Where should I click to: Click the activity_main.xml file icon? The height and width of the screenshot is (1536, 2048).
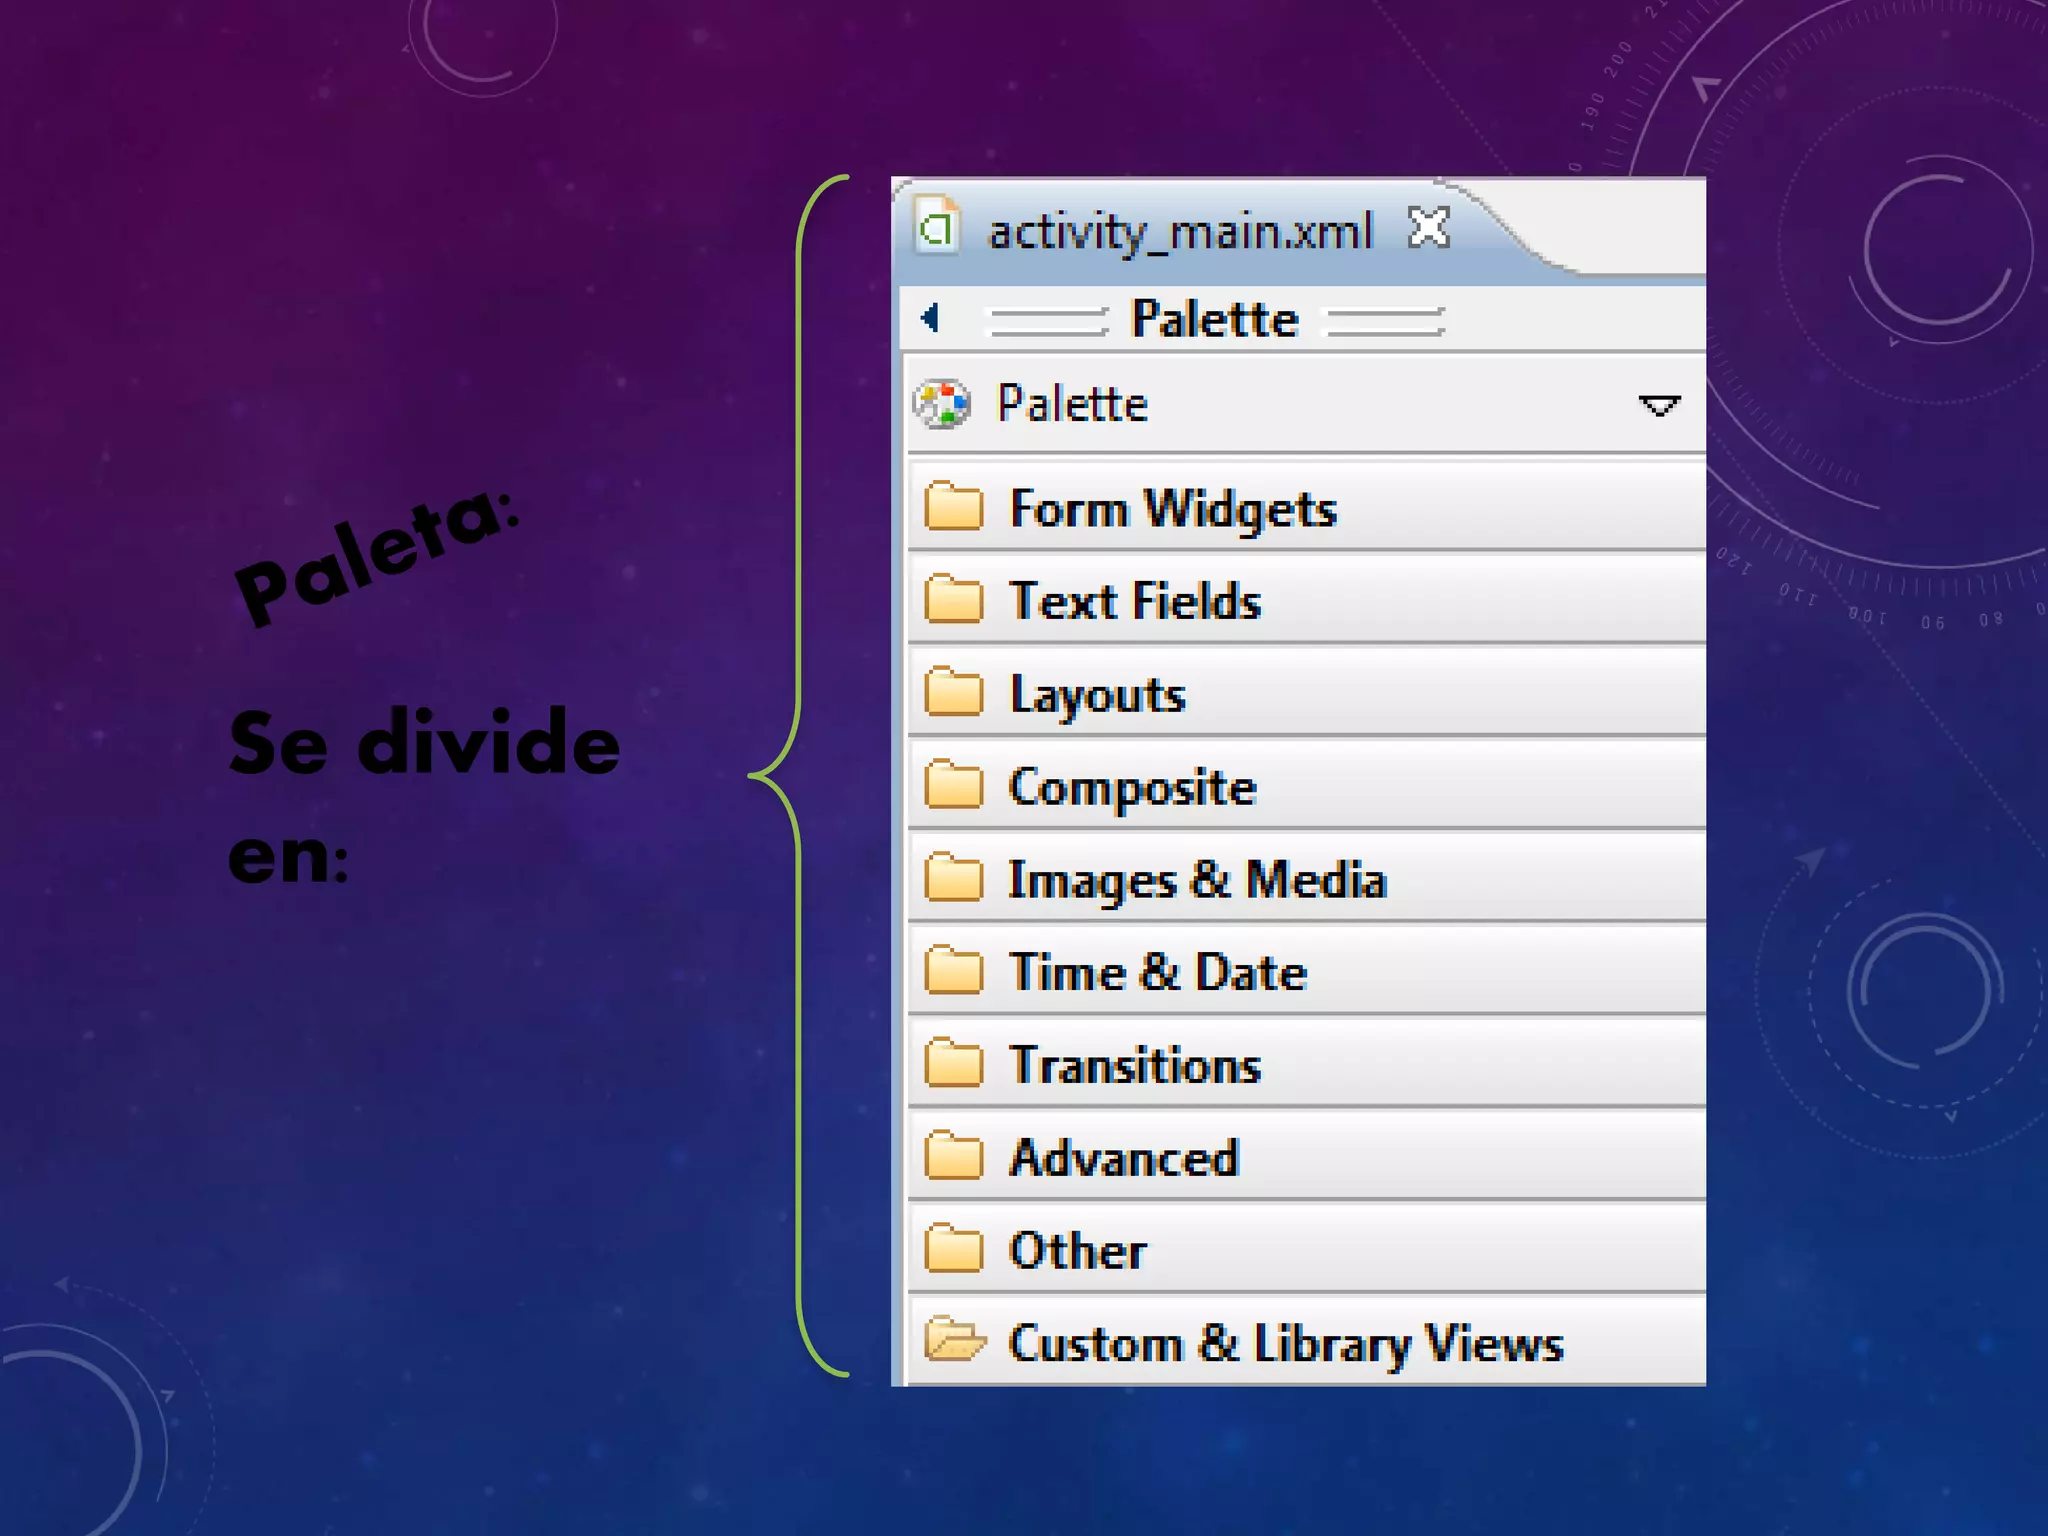[x=937, y=226]
